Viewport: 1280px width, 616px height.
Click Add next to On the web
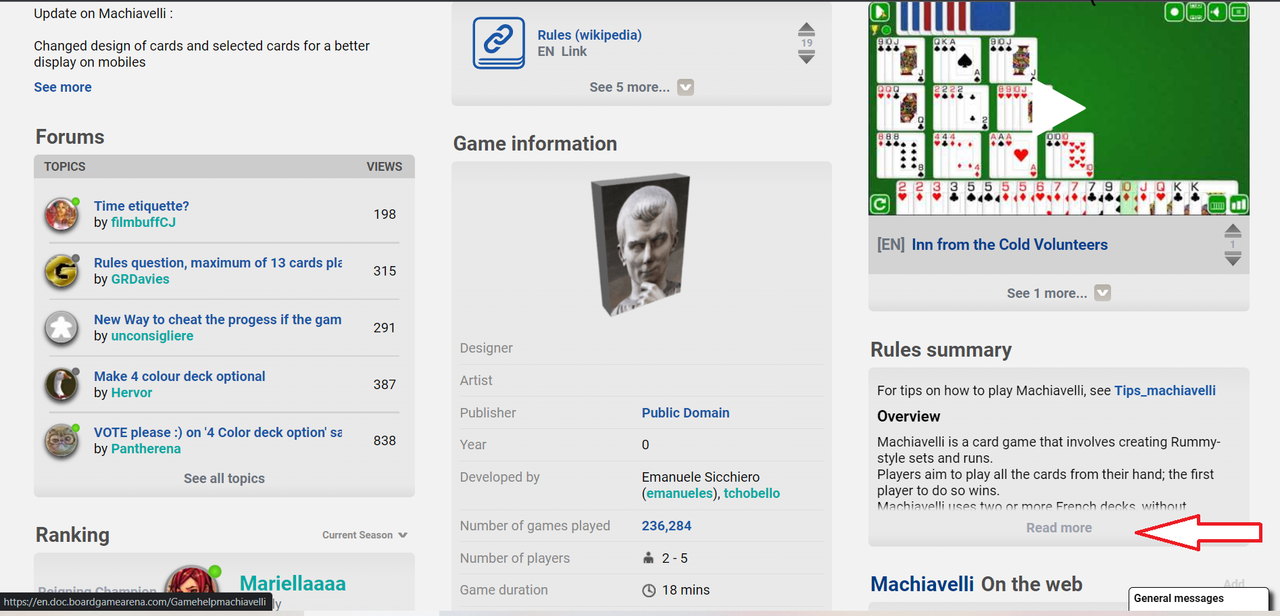pos(1234,584)
